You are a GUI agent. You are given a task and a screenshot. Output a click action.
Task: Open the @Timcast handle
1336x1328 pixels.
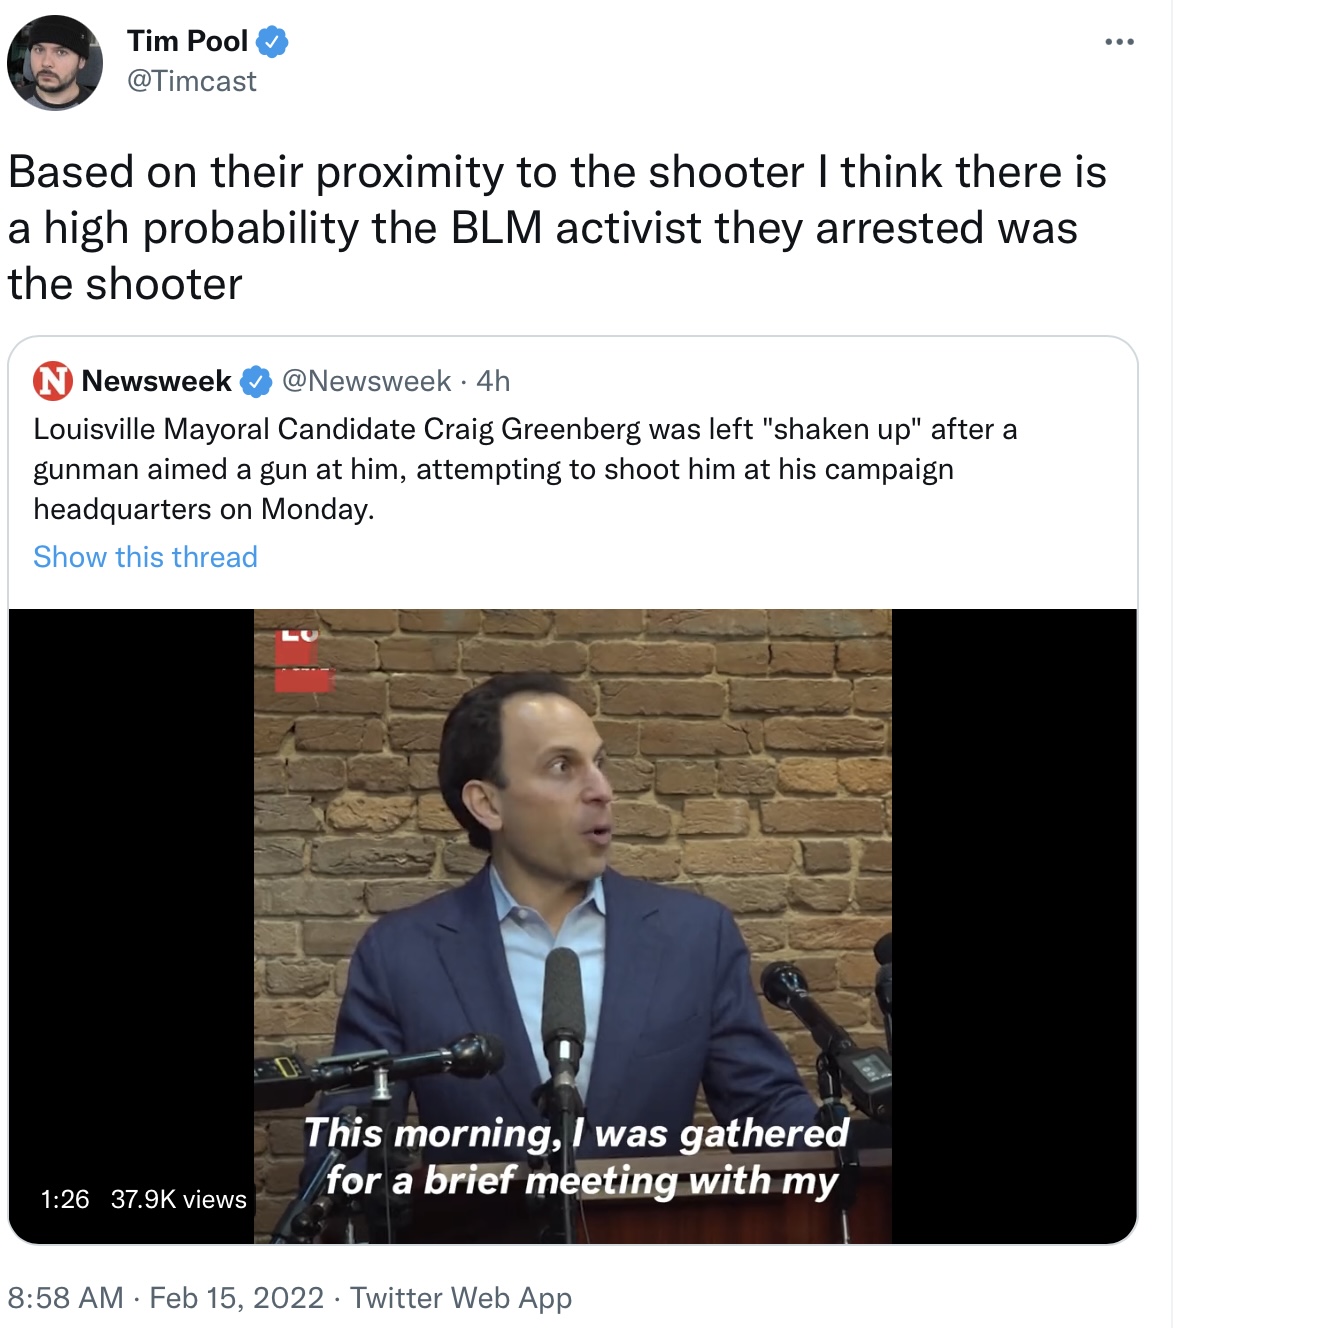pos(191,81)
